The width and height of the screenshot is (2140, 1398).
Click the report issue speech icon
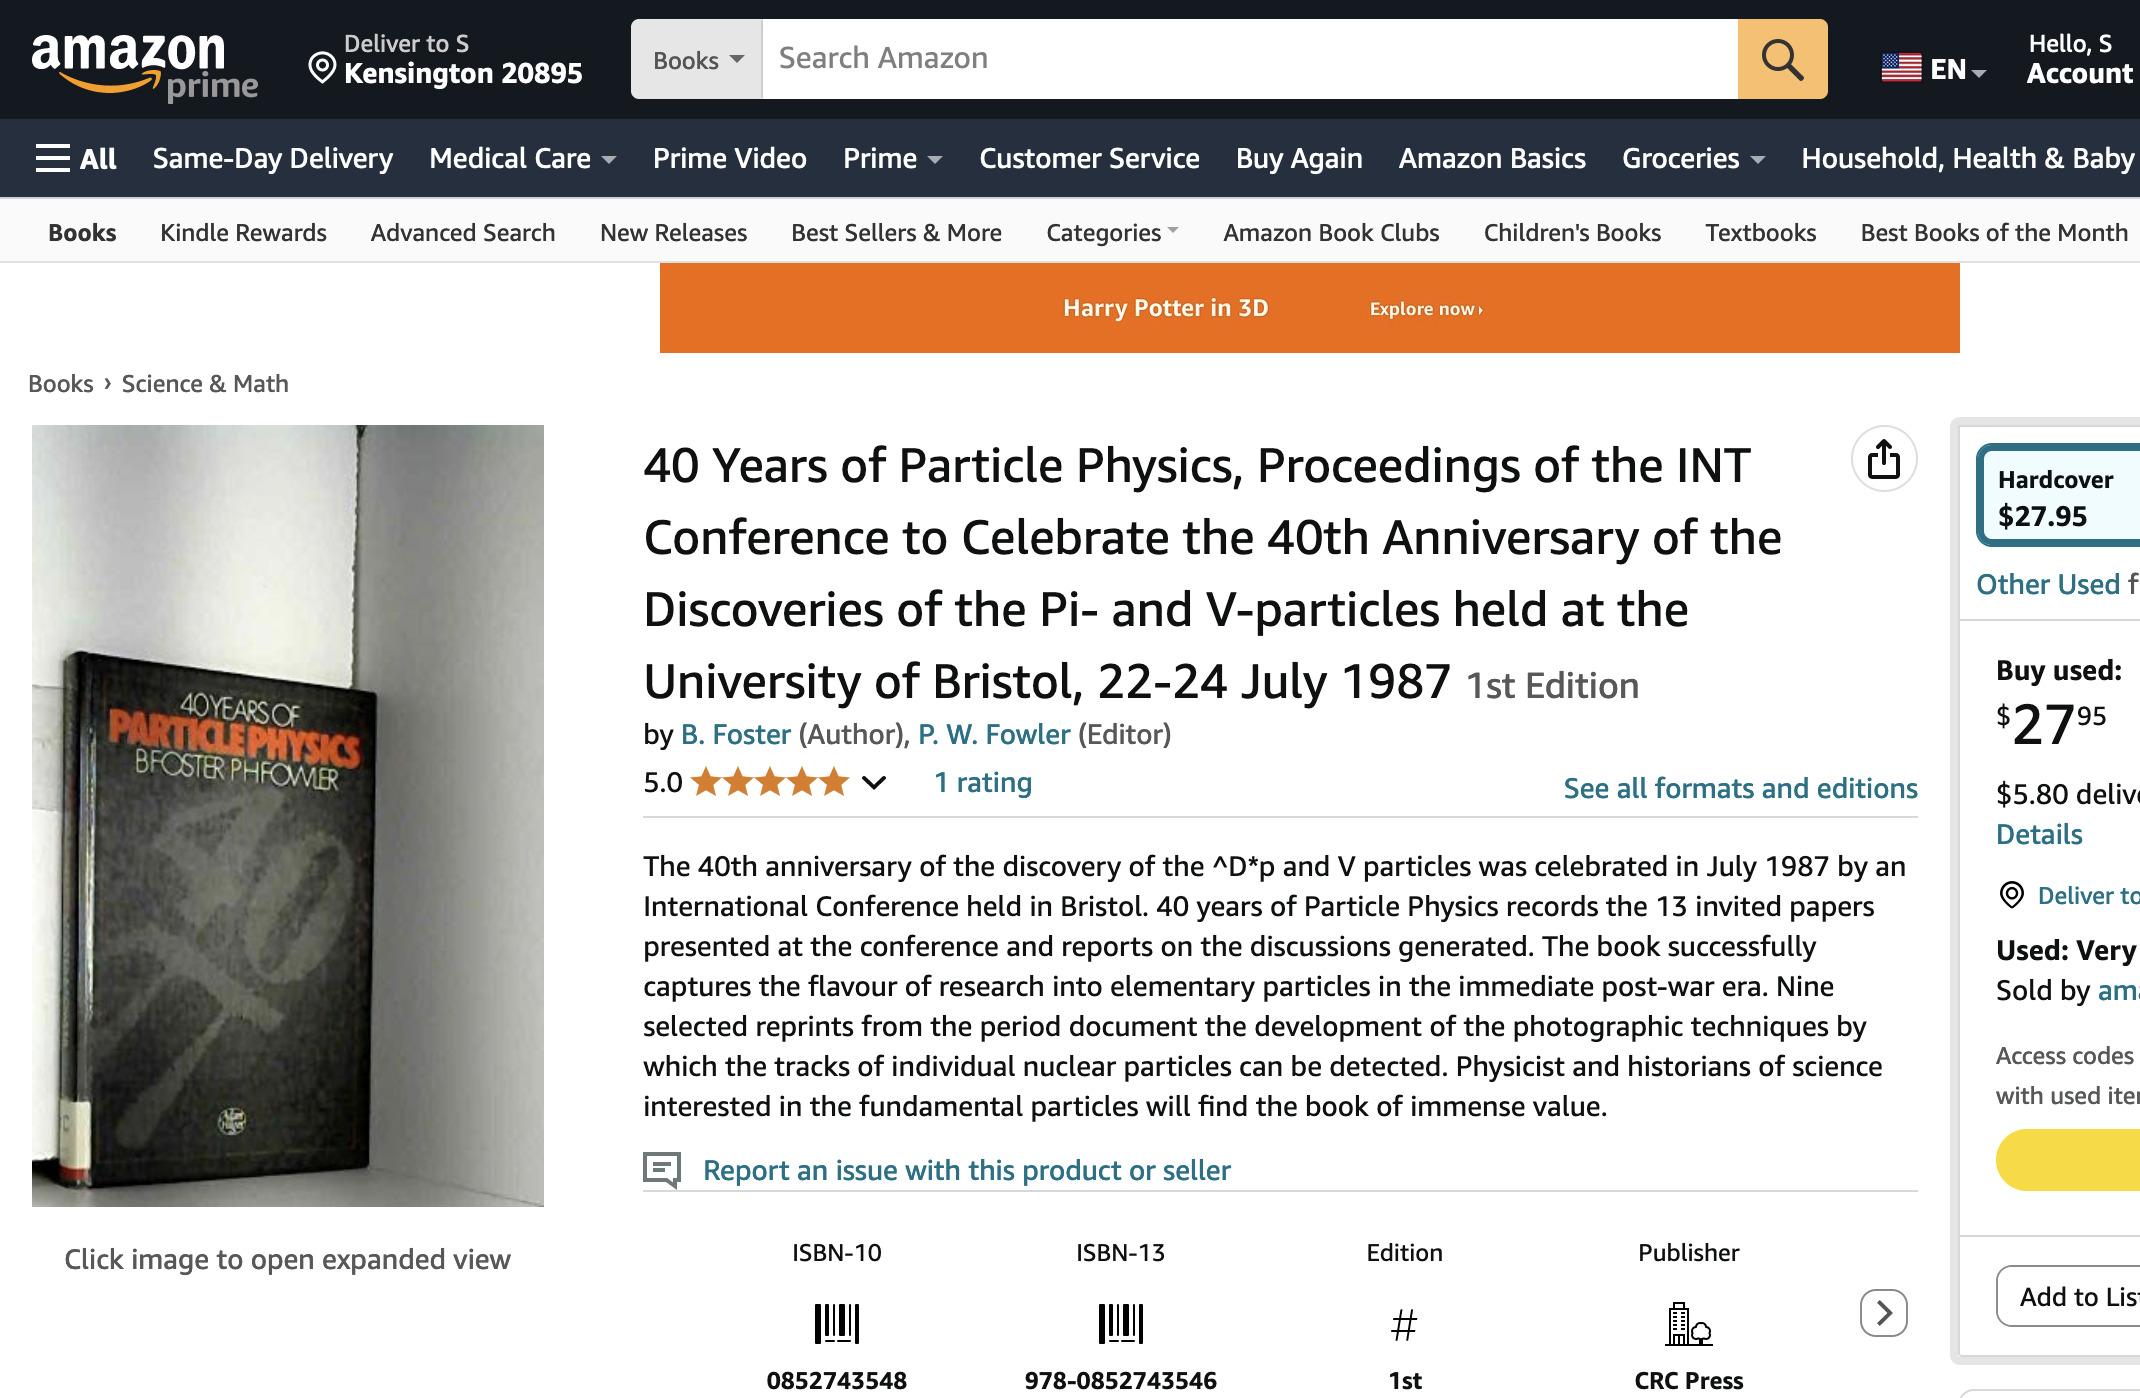pyautogui.click(x=662, y=1169)
